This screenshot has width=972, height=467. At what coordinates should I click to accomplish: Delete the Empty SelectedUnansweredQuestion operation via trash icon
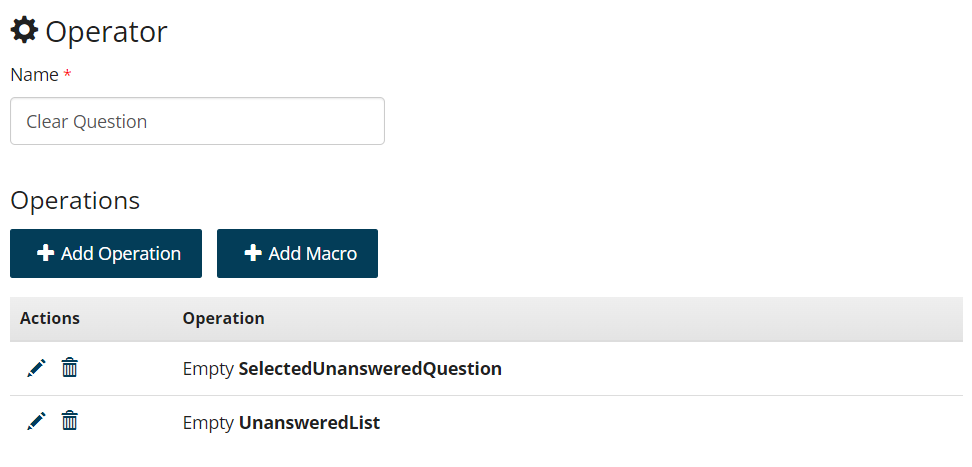pos(69,368)
